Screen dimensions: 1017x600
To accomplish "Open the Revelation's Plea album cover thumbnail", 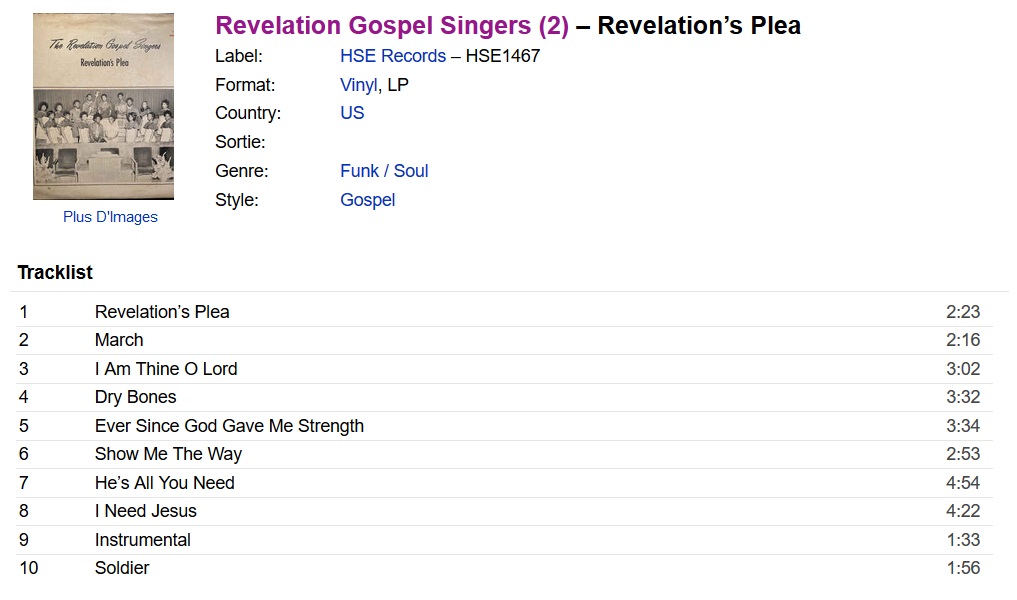I will click(103, 106).
